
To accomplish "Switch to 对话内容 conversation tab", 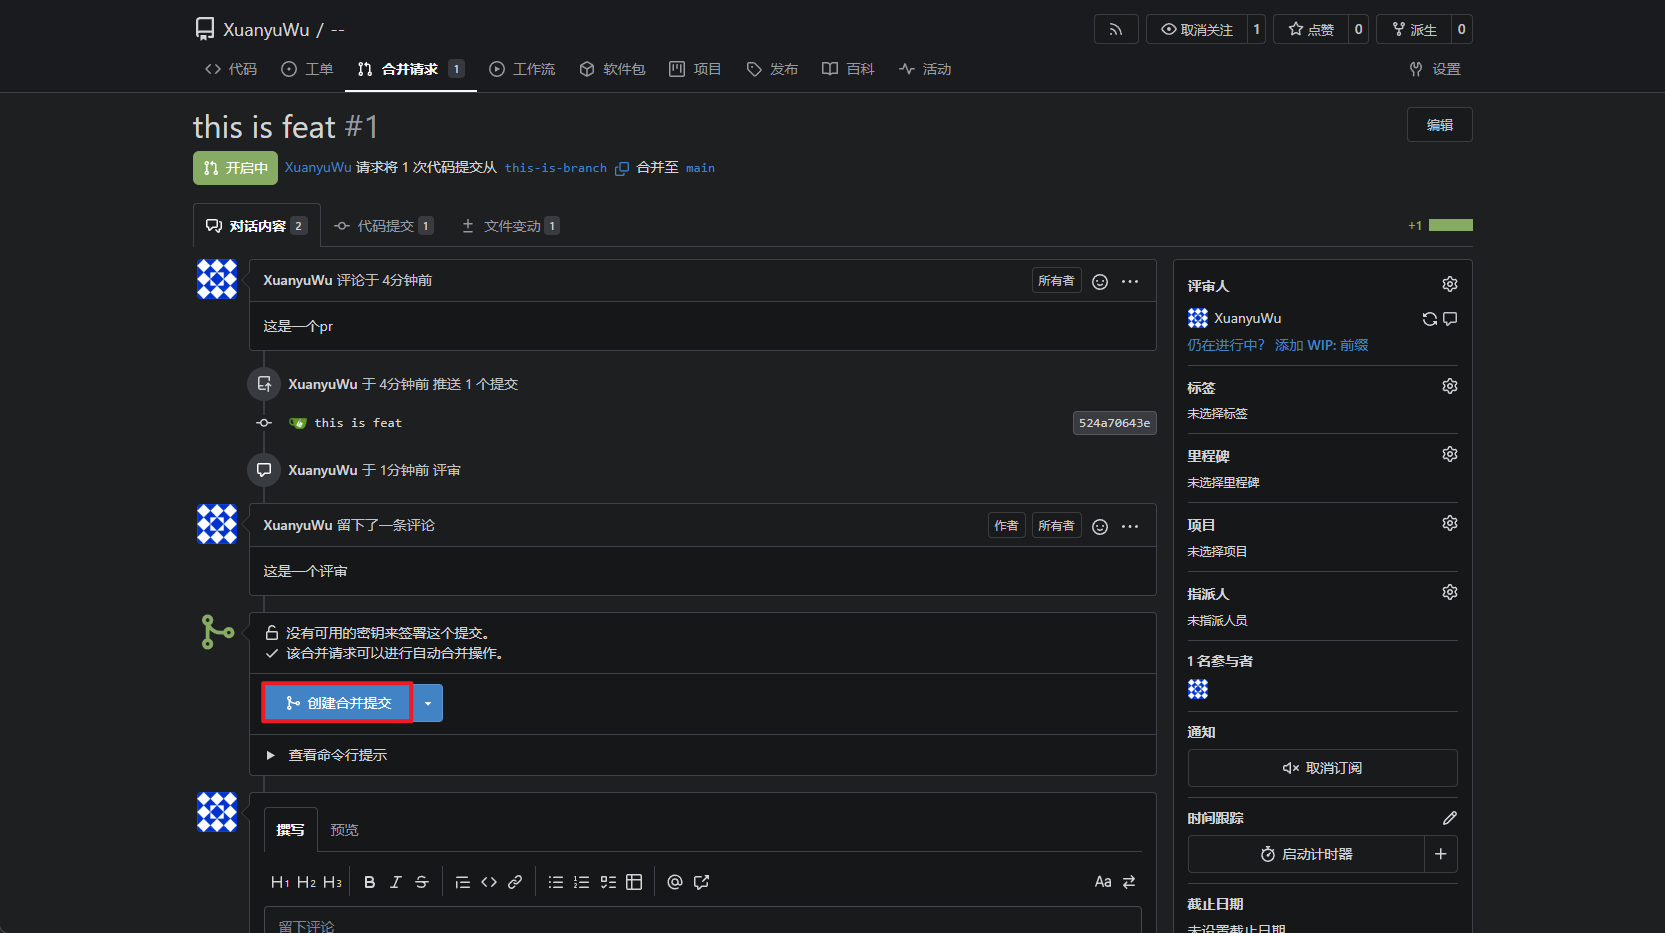I will tap(257, 226).
